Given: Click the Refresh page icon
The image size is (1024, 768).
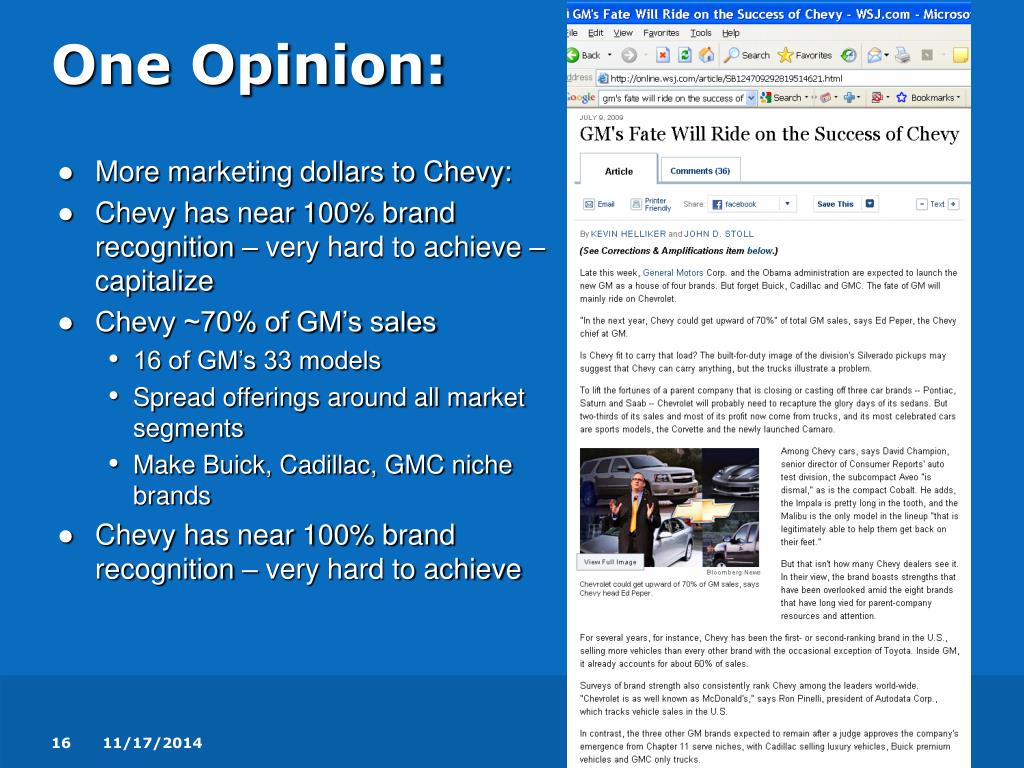Looking at the screenshot, I should pos(684,56).
